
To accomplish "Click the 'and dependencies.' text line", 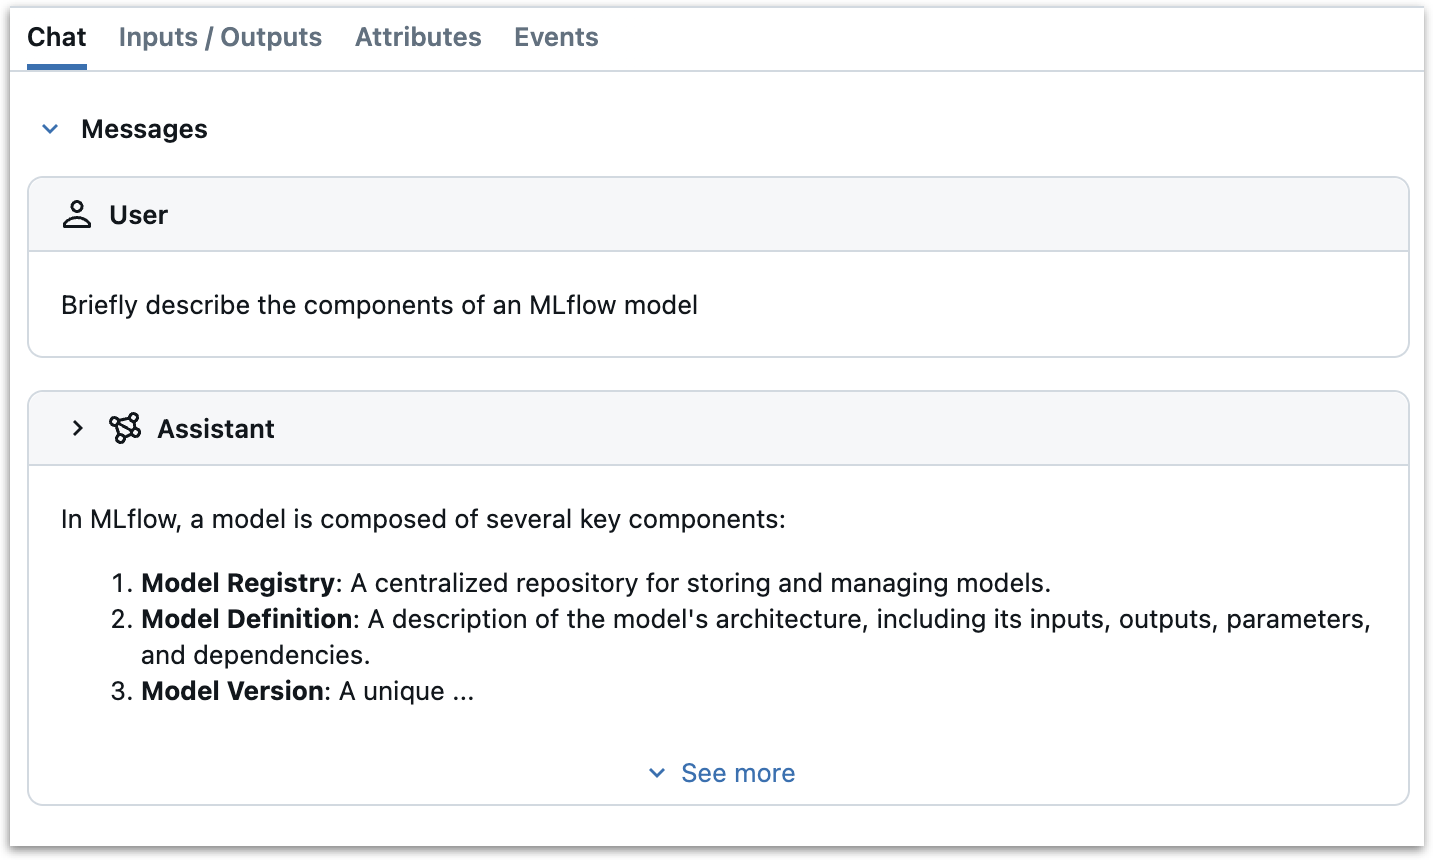I will tap(255, 655).
